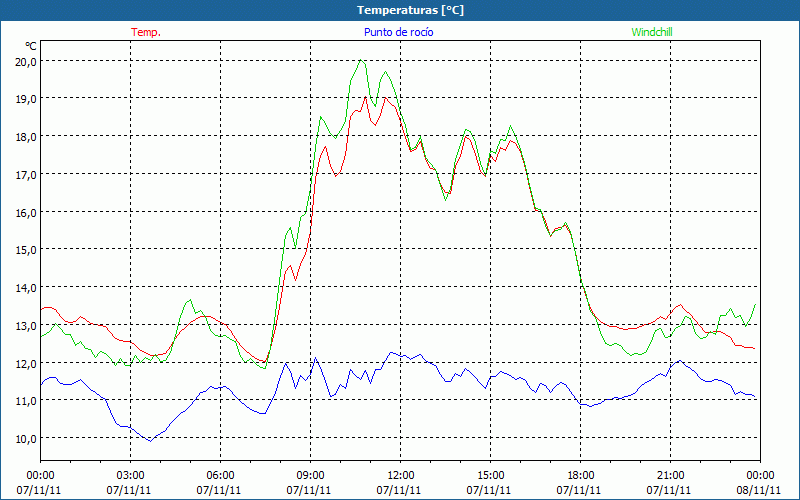
Task: Select the blue 'Punto de rocío' legend label
Action: (398, 32)
